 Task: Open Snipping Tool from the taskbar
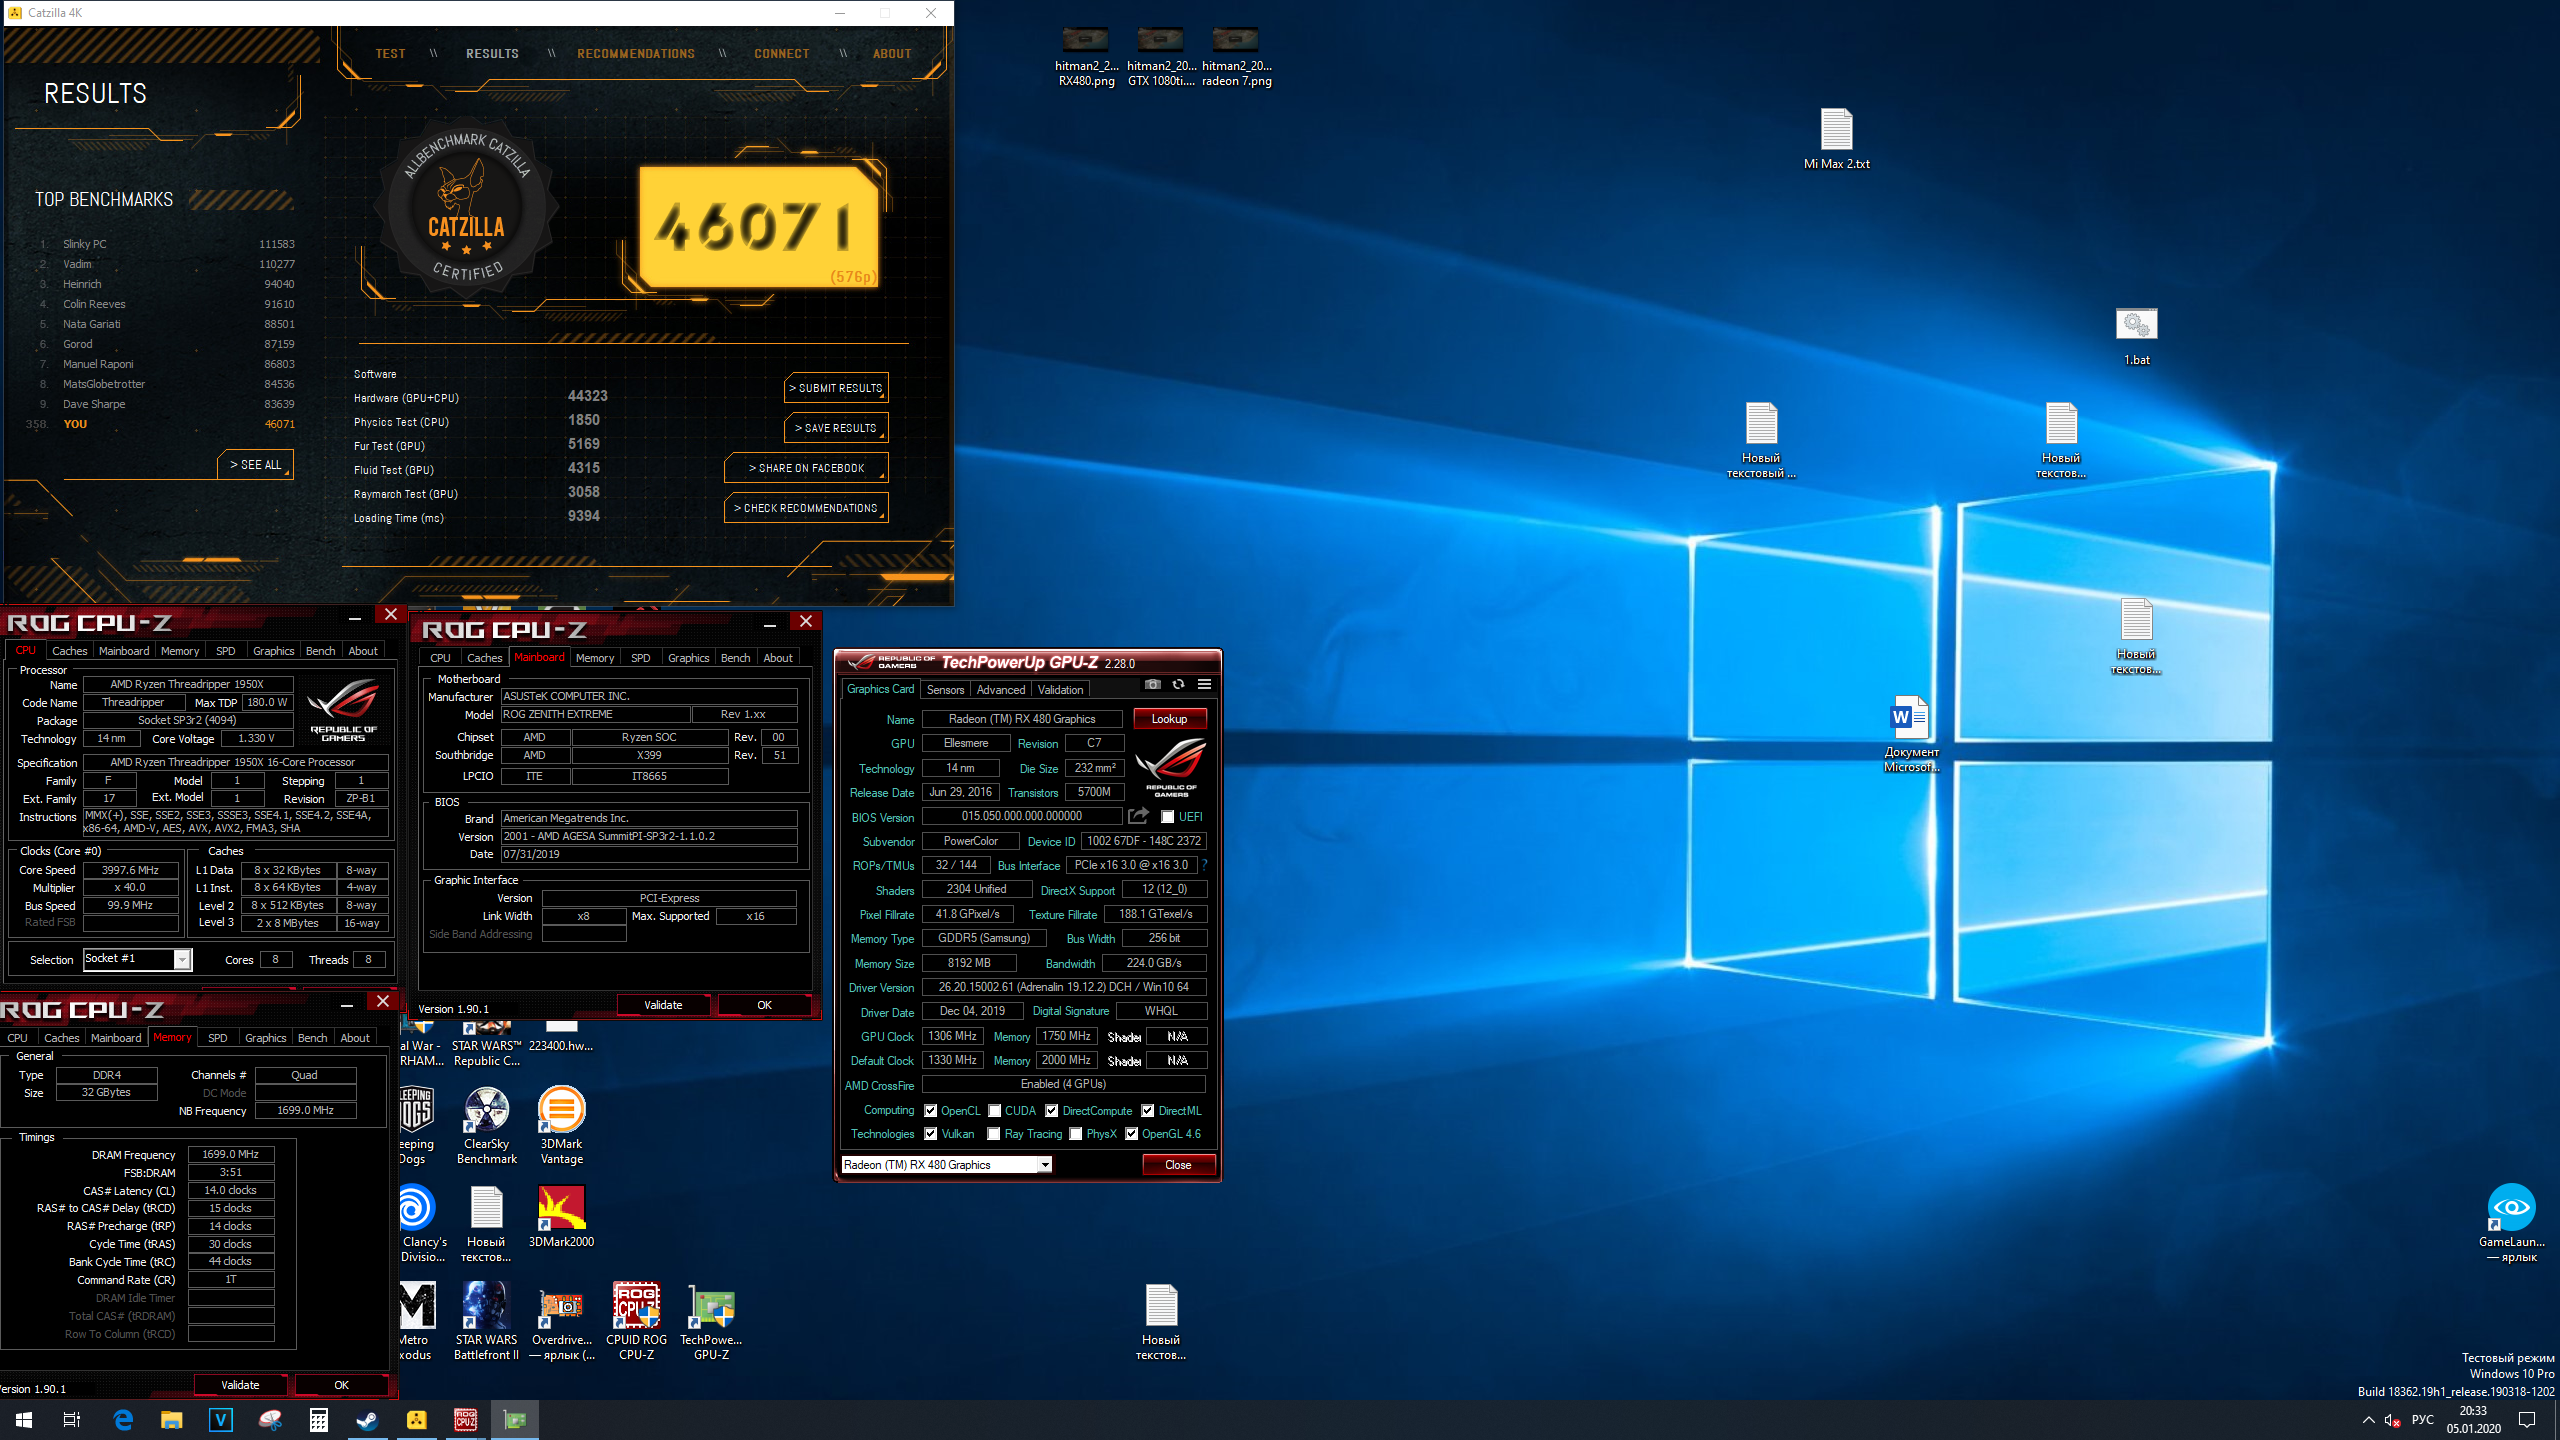point(270,1420)
